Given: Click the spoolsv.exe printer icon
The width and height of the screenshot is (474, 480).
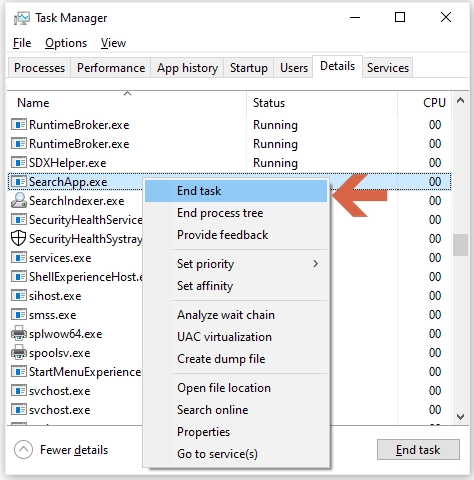Looking at the screenshot, I should pos(19,352).
